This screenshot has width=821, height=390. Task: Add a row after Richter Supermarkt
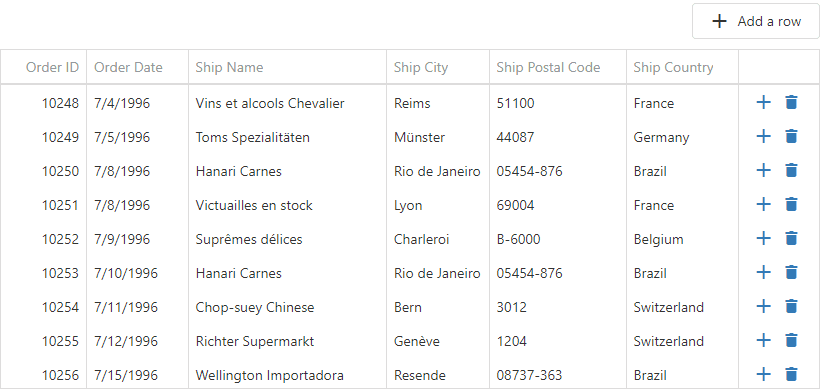click(x=764, y=341)
